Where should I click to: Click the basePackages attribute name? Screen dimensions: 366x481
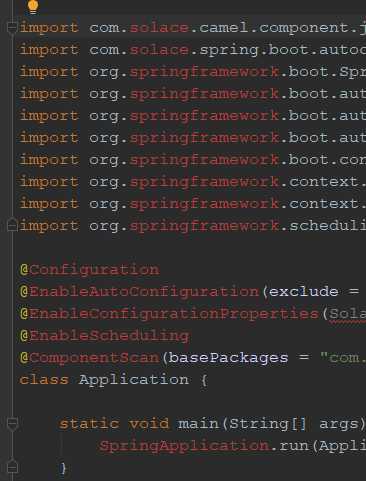(x=228, y=358)
